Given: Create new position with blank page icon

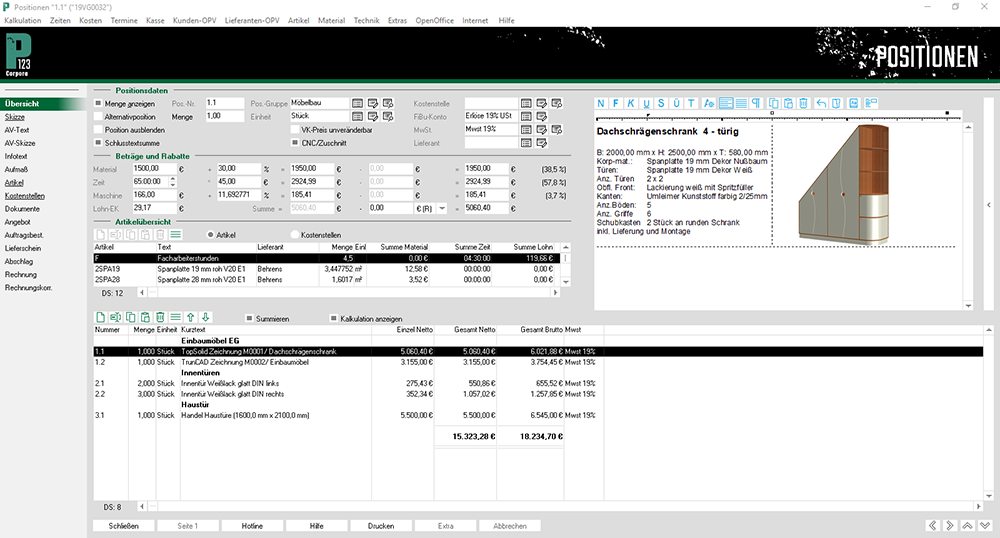Looking at the screenshot, I should [100, 317].
